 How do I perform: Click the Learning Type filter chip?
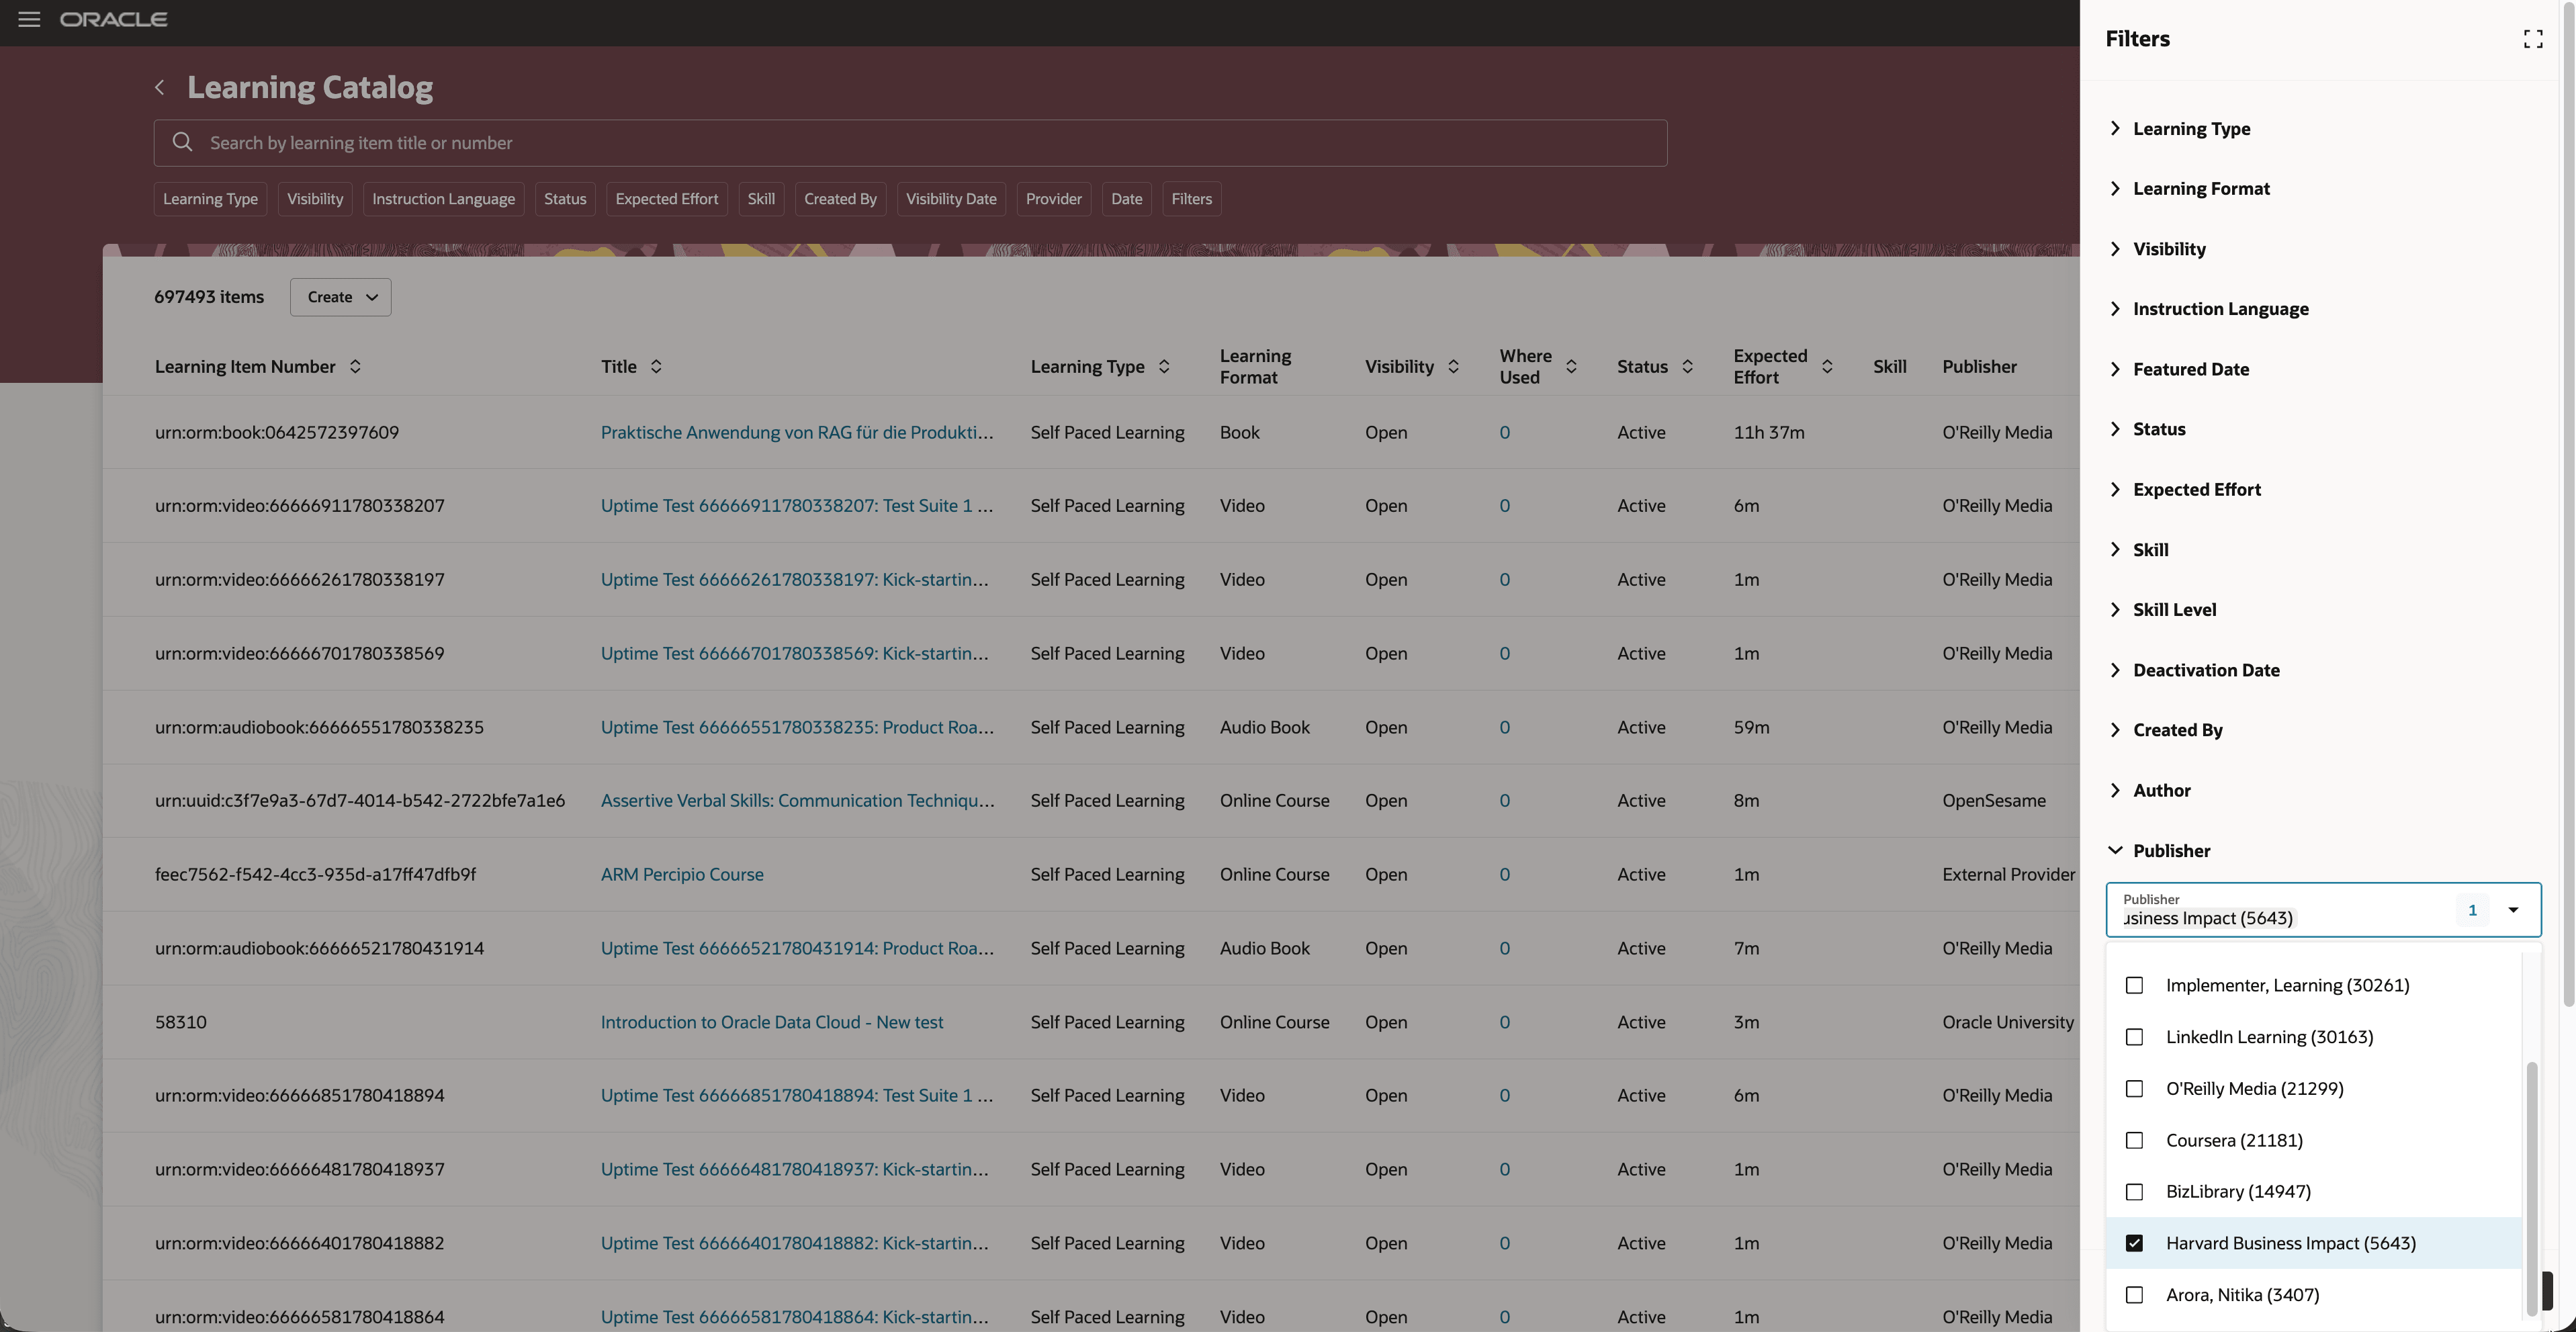[210, 199]
